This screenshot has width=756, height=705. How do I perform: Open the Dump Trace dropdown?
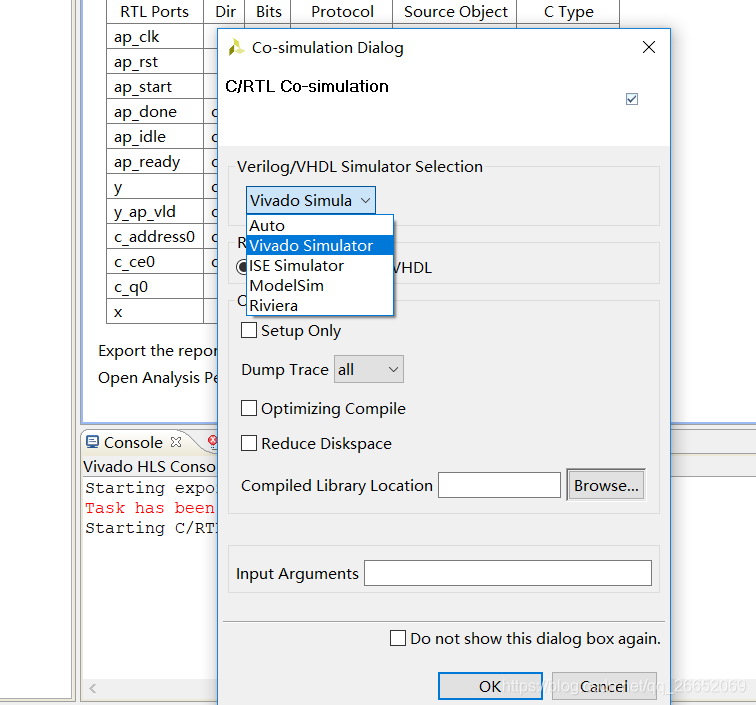(369, 369)
